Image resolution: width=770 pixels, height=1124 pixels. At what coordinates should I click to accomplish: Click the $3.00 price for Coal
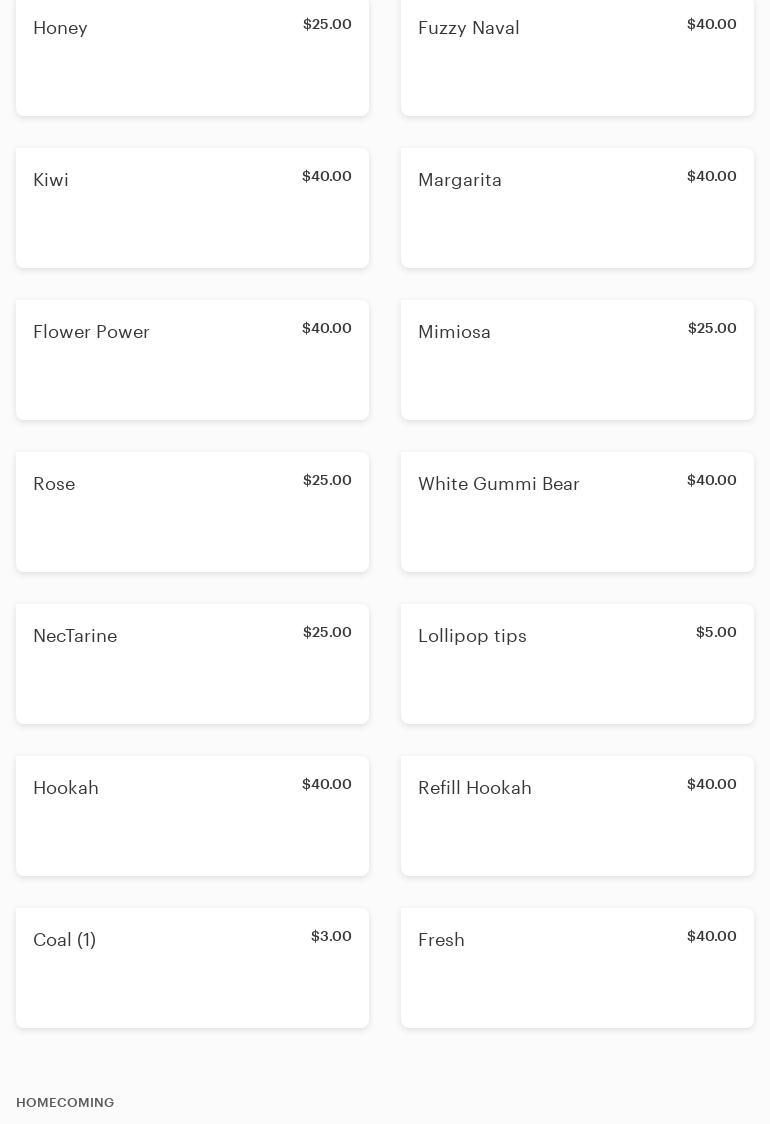click(x=331, y=936)
